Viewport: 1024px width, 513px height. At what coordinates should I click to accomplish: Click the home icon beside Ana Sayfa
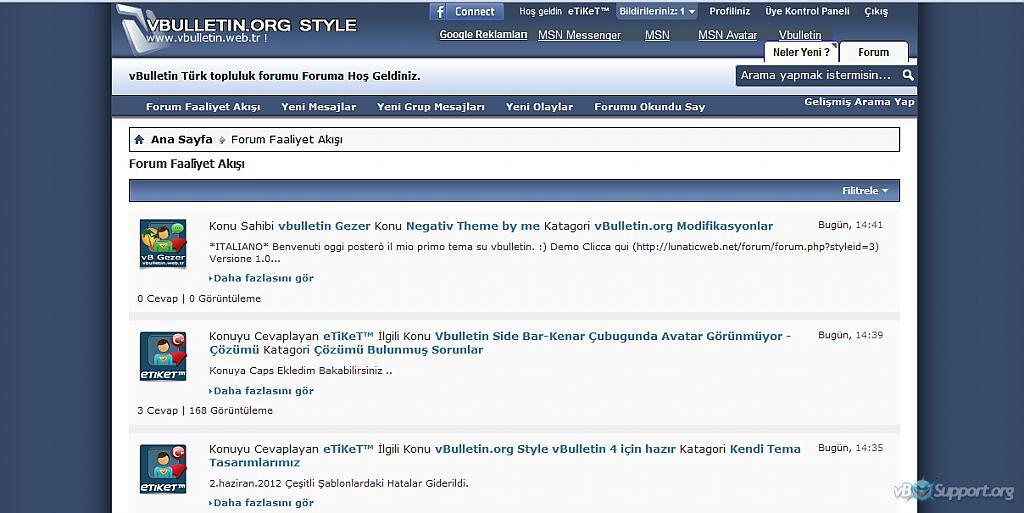point(138,140)
